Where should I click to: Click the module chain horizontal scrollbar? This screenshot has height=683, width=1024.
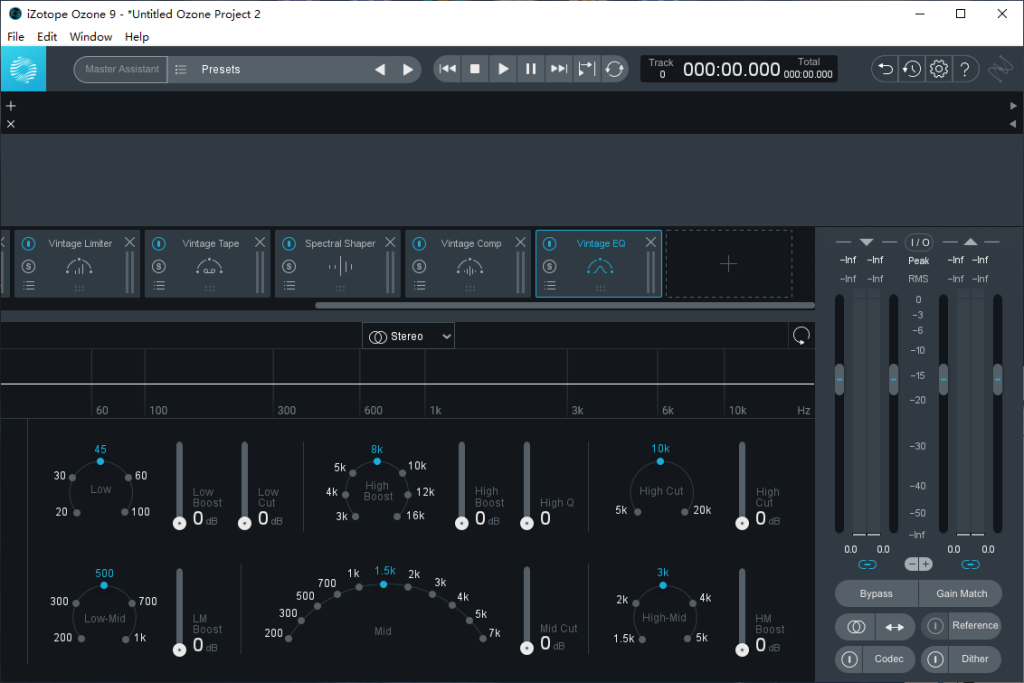click(565, 305)
